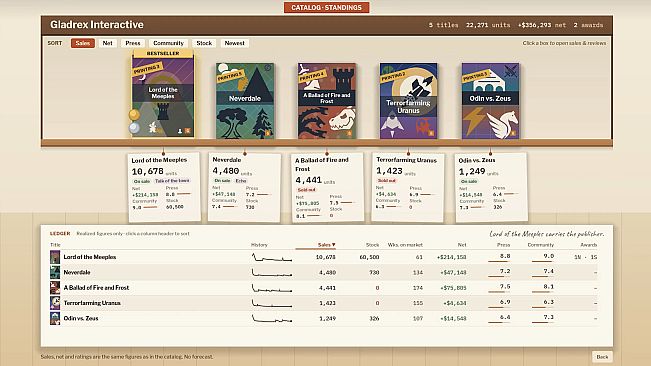
Task: Sort ledger by the Press column header
Action: click(504, 245)
